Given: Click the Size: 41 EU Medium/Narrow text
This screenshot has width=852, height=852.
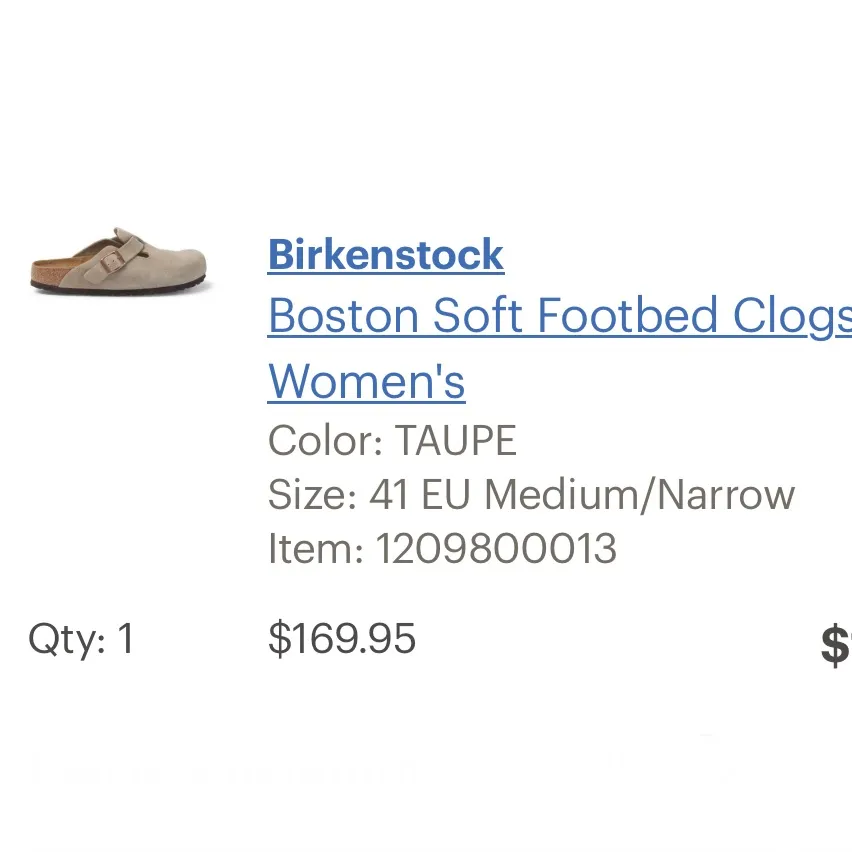Looking at the screenshot, I should (x=532, y=494).
